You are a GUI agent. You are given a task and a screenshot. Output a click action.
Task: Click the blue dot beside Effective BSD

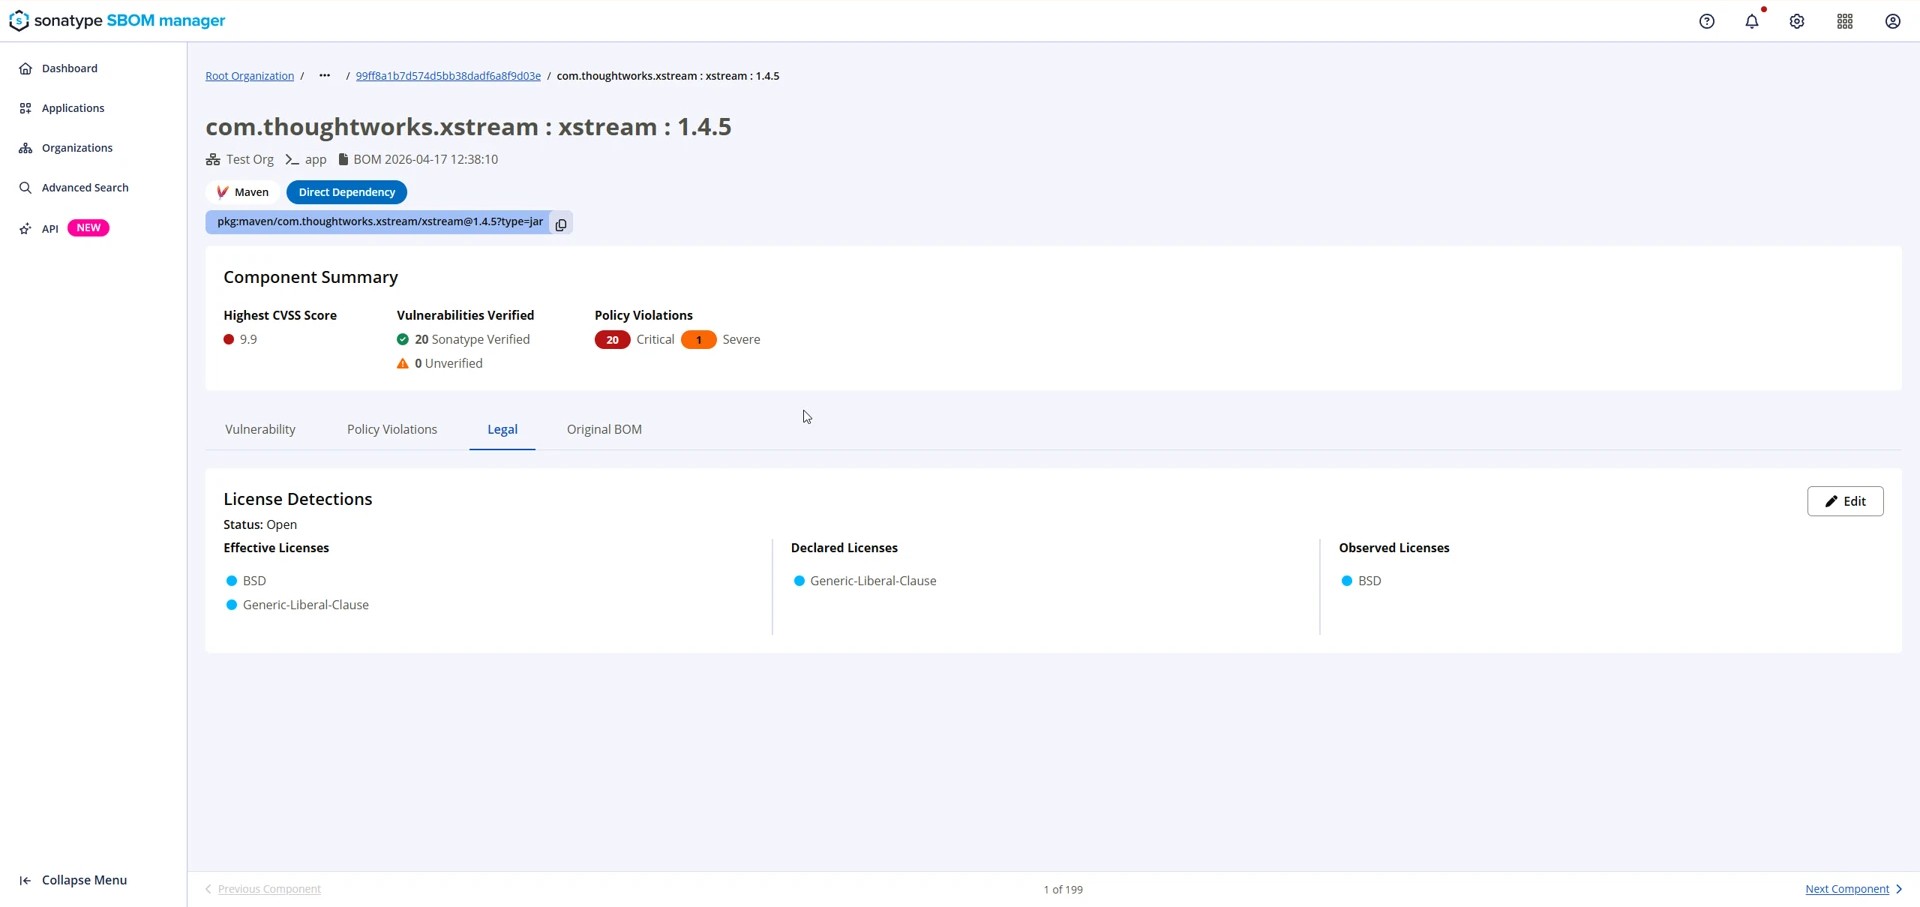click(x=232, y=581)
